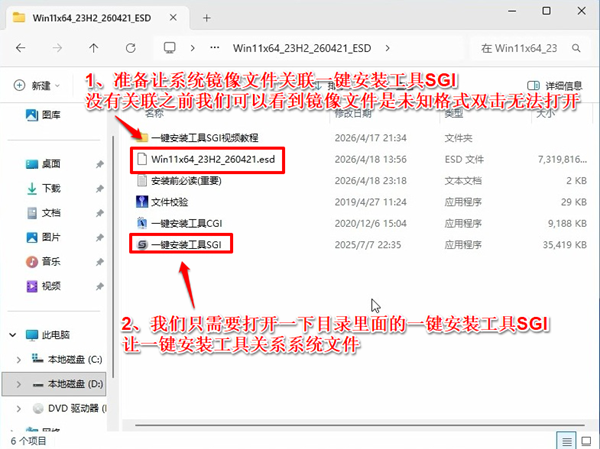Switch to large thumbnails view
This screenshot has height=449, width=600.
[x=586, y=441]
